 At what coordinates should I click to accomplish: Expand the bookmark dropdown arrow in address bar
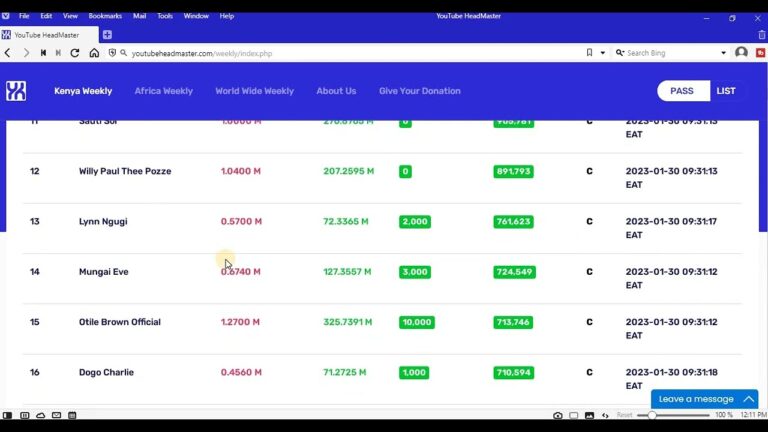pyautogui.click(x=602, y=53)
